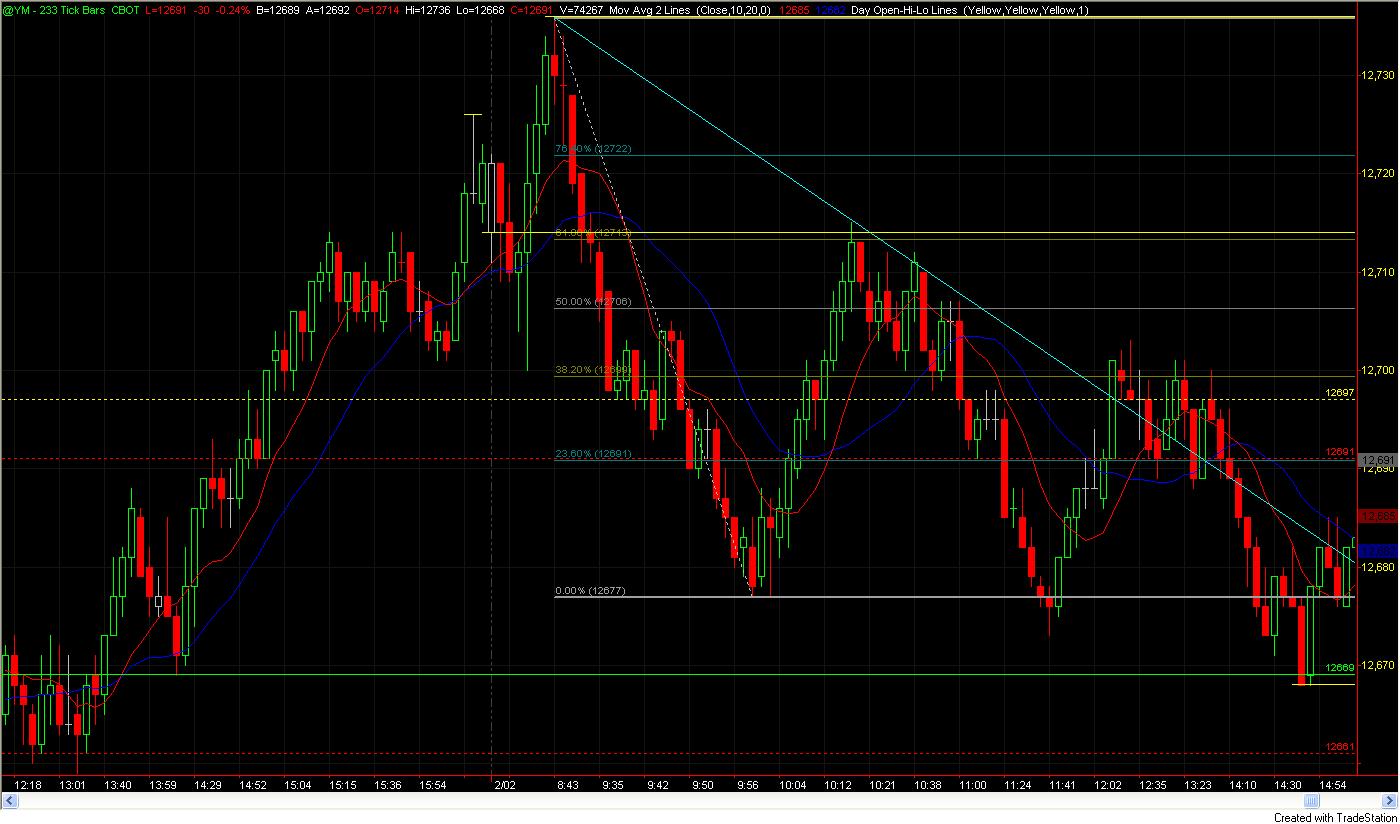Click the 10:21 time axis label
The height and width of the screenshot is (824, 1400).
884,785
